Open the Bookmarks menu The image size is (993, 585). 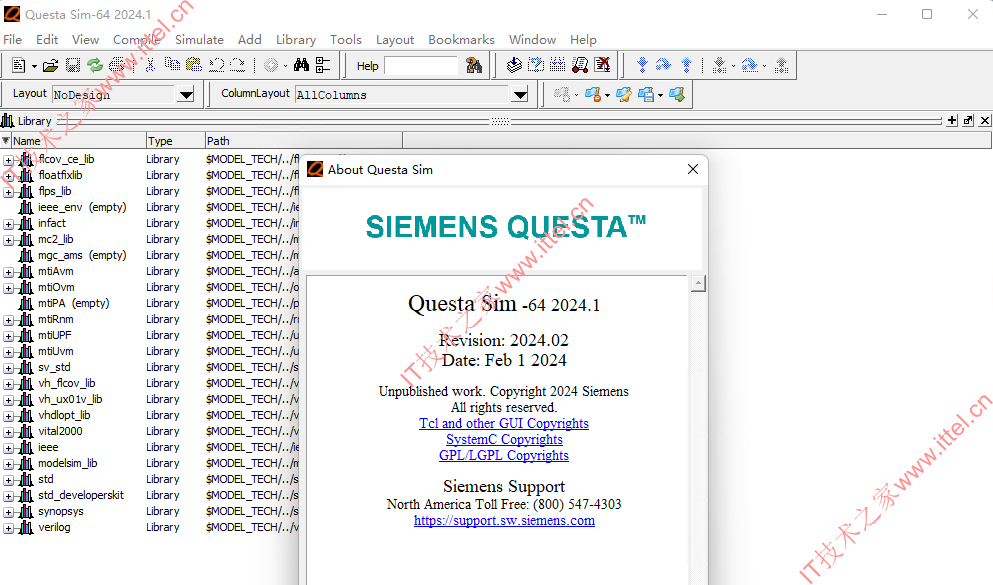[461, 39]
